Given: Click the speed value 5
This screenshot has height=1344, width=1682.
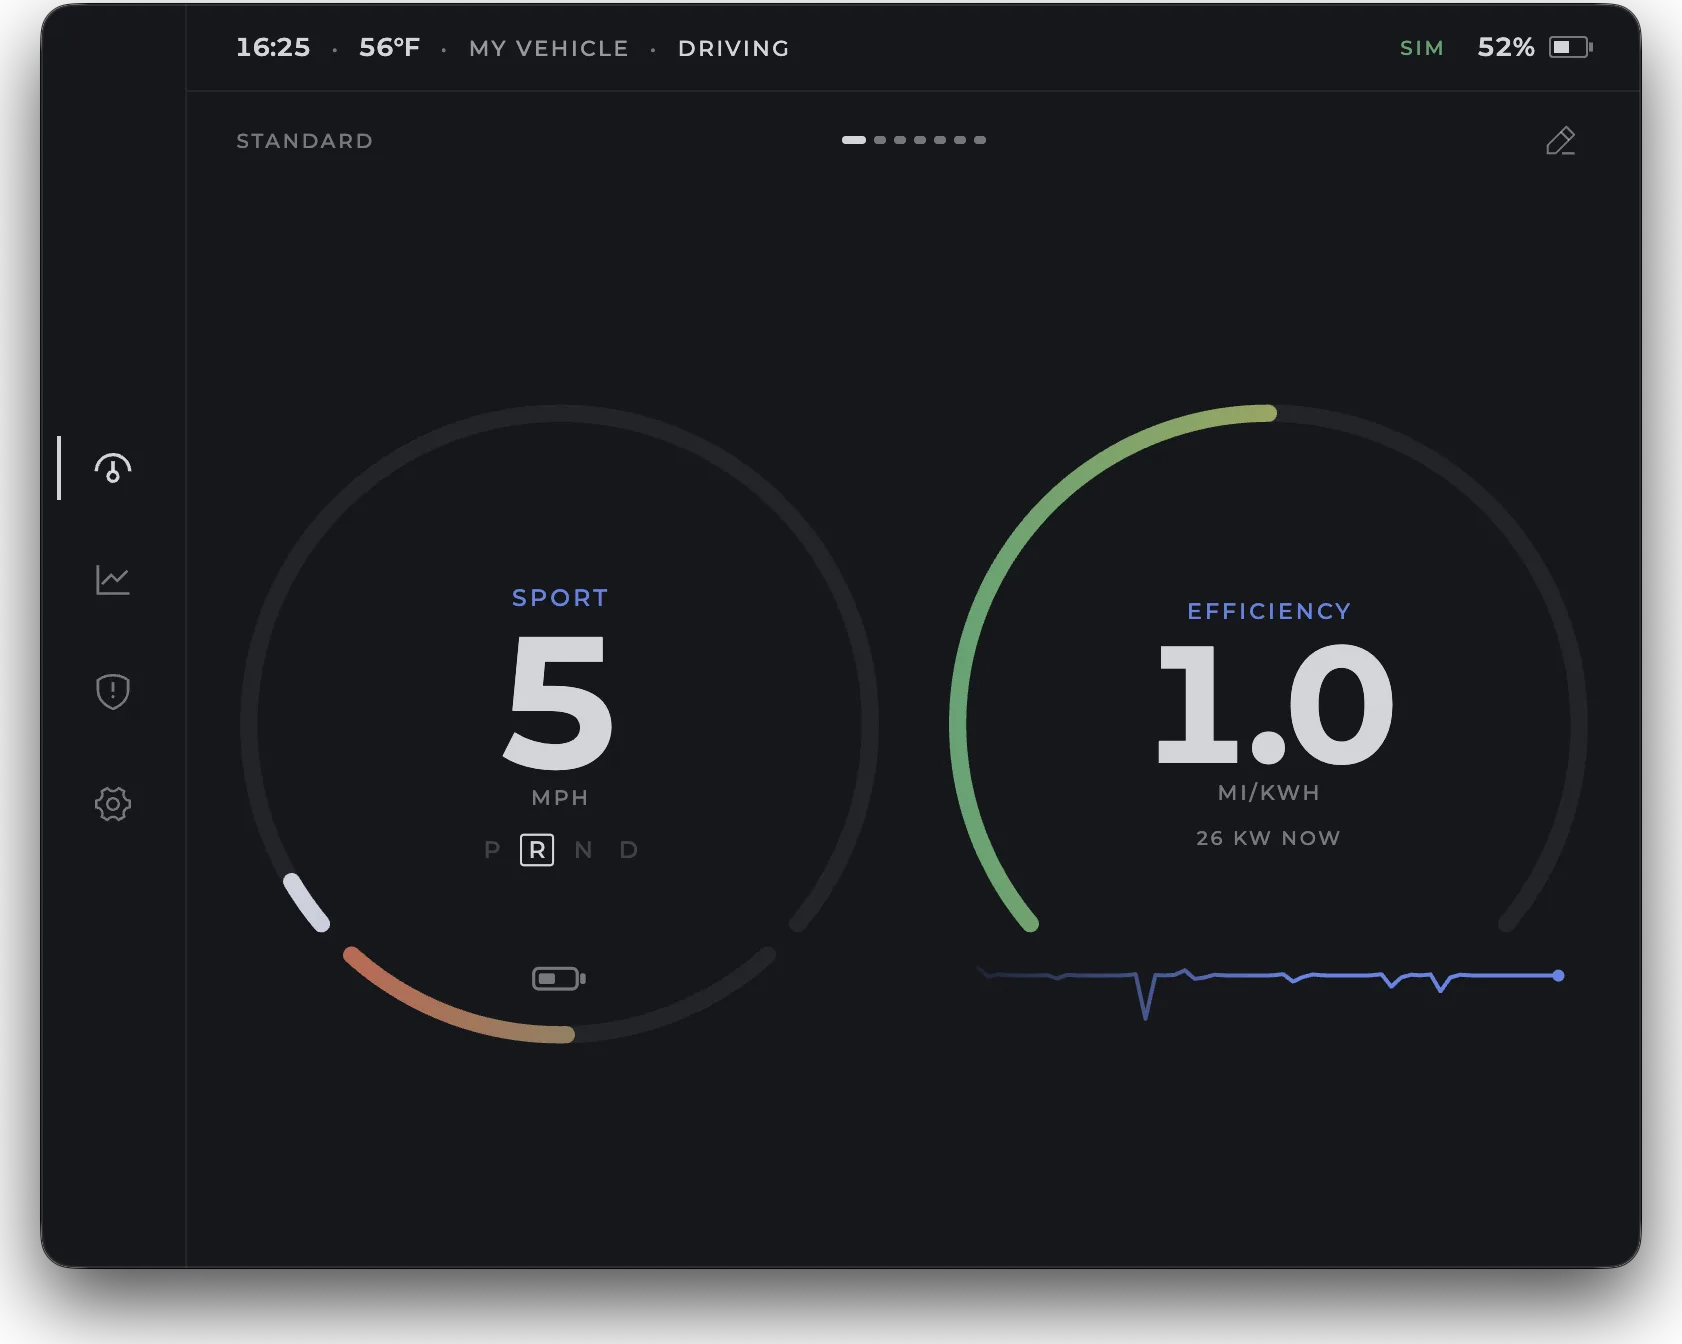Looking at the screenshot, I should click(x=559, y=702).
